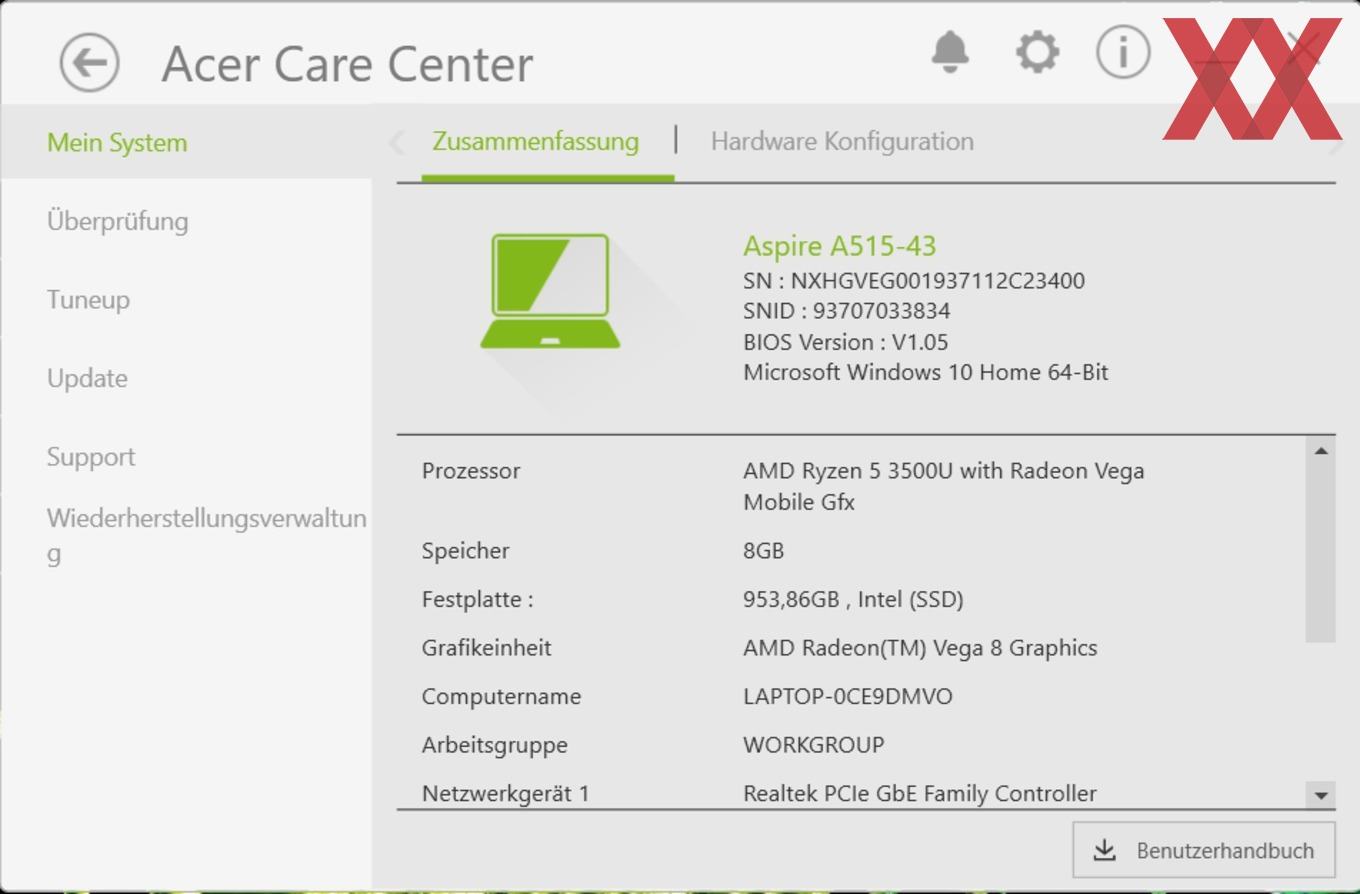This screenshot has height=894, width=1360.
Task: Select the LAPTOP-0CE9DMVO computer name
Action: tap(847, 696)
